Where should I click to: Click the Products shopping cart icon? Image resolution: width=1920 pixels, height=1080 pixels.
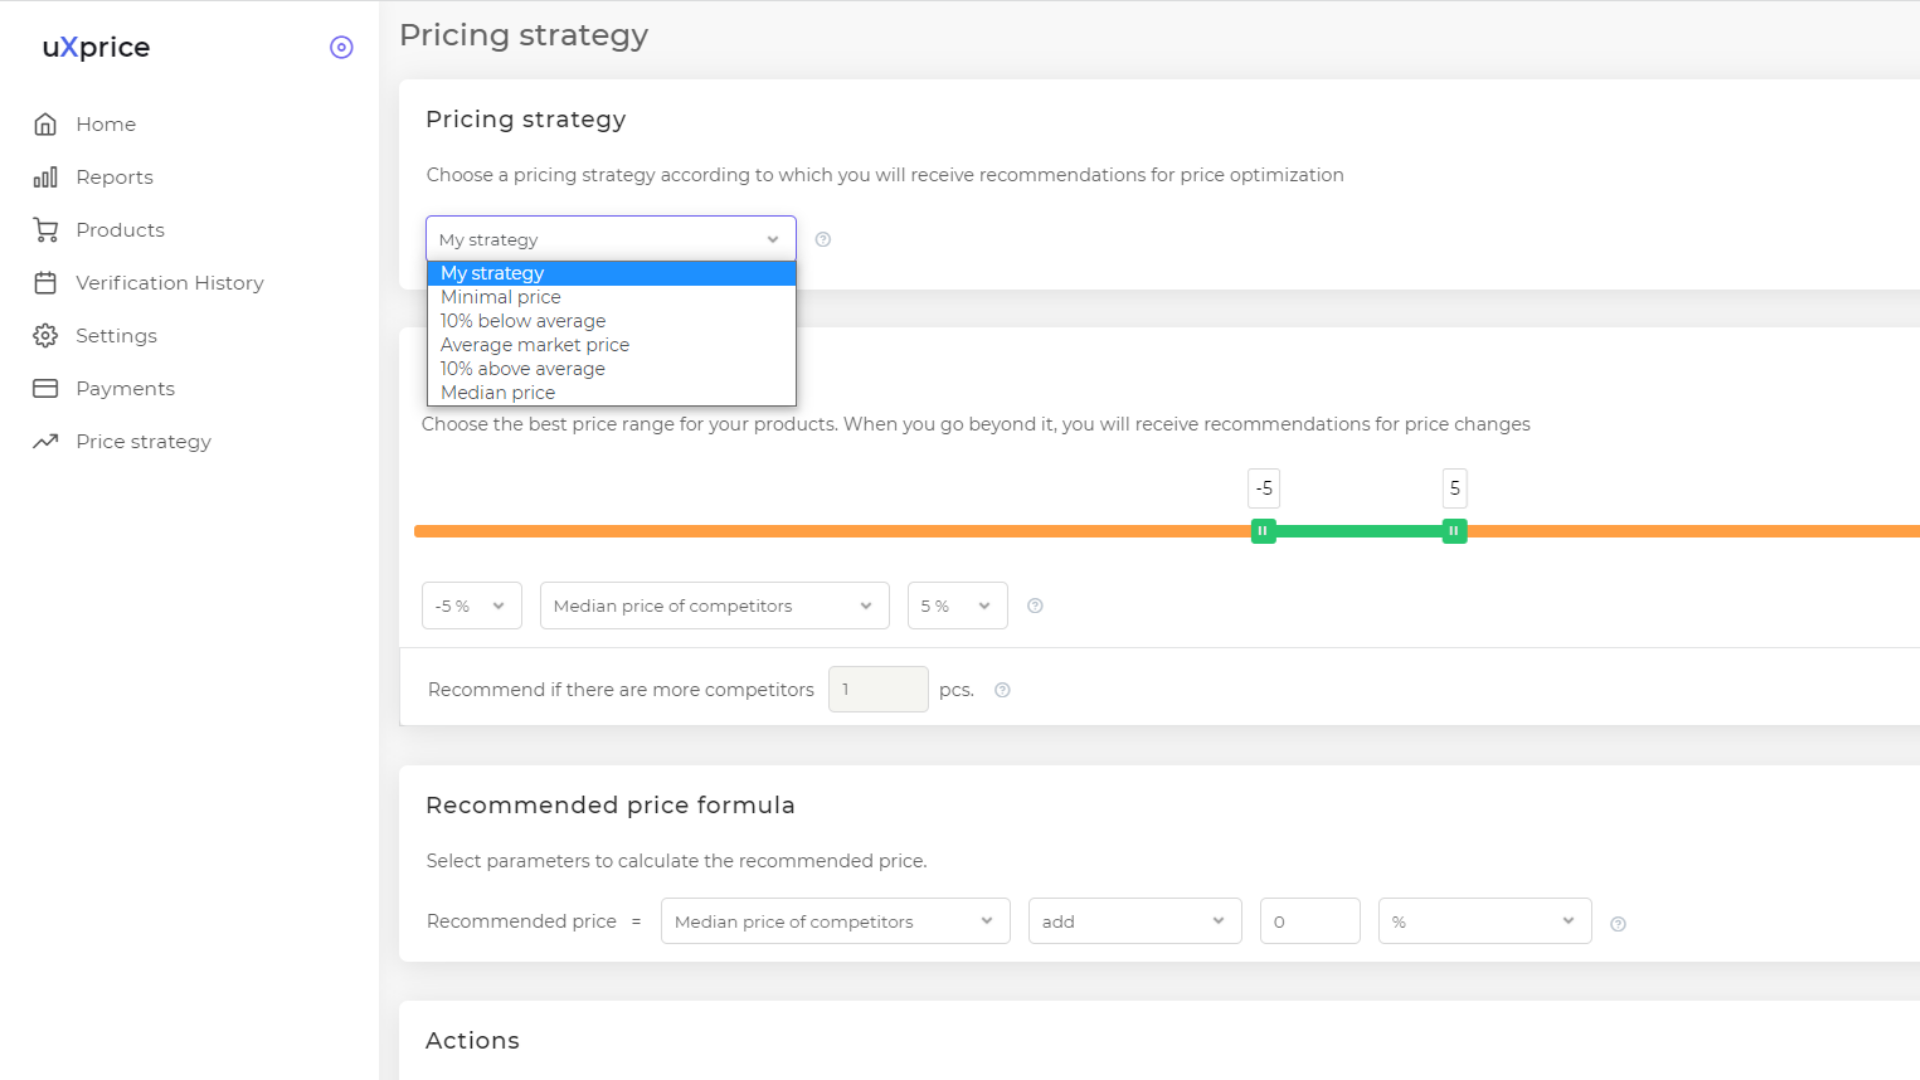(45, 230)
